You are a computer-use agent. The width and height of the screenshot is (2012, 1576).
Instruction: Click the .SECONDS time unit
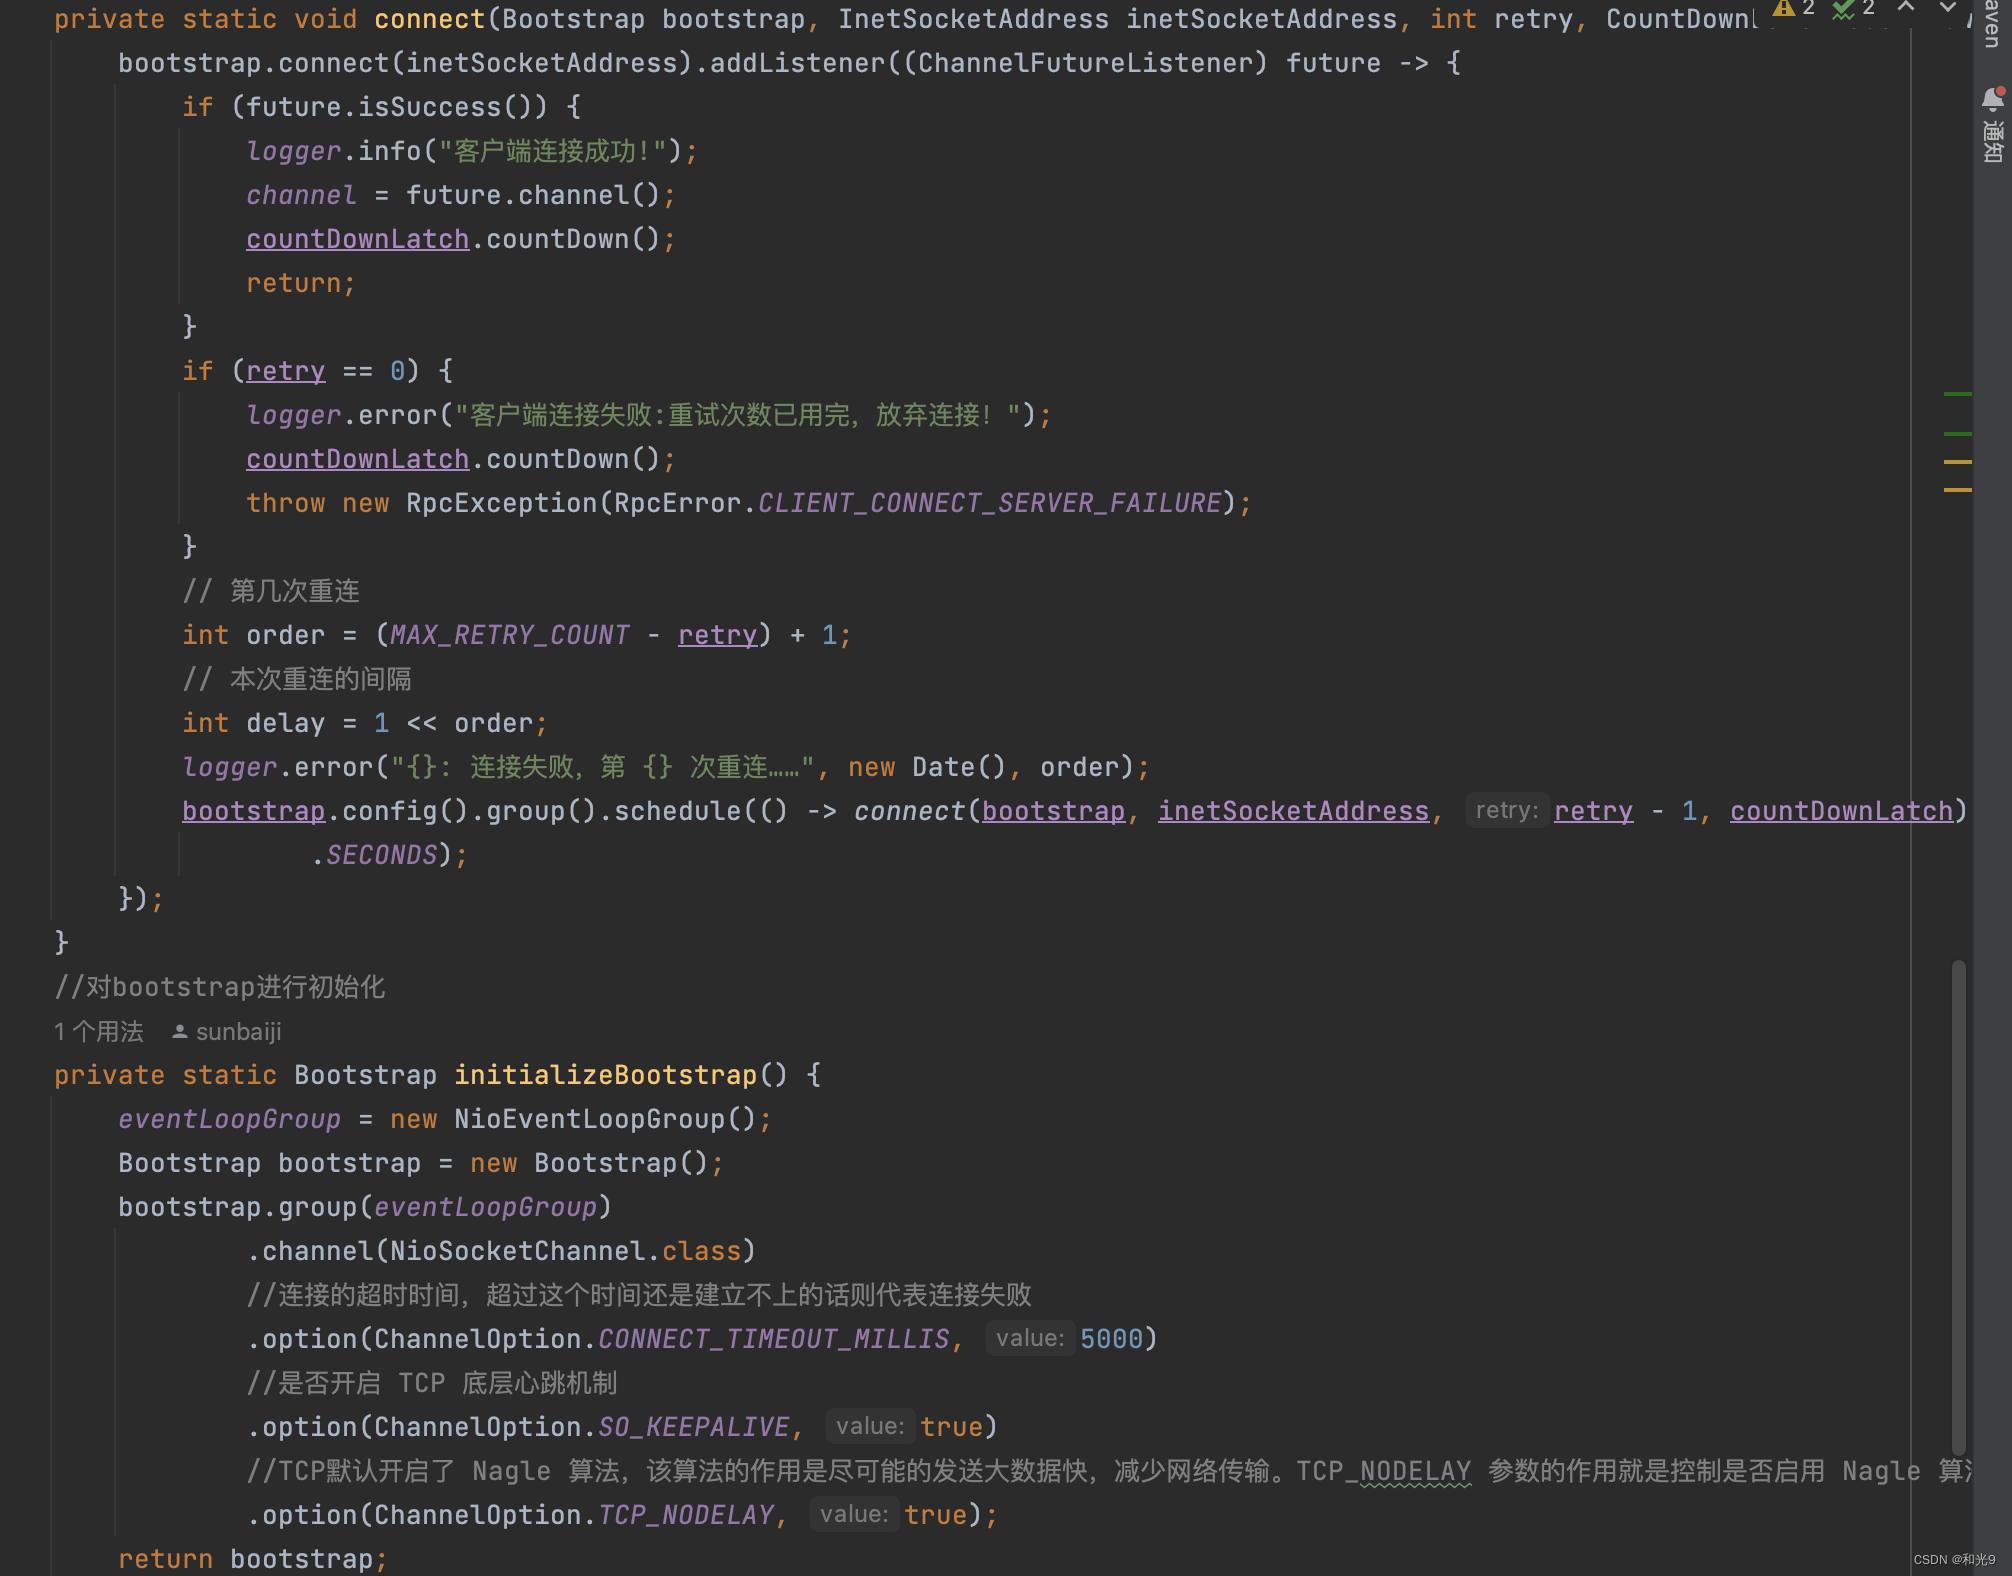[x=374, y=855]
